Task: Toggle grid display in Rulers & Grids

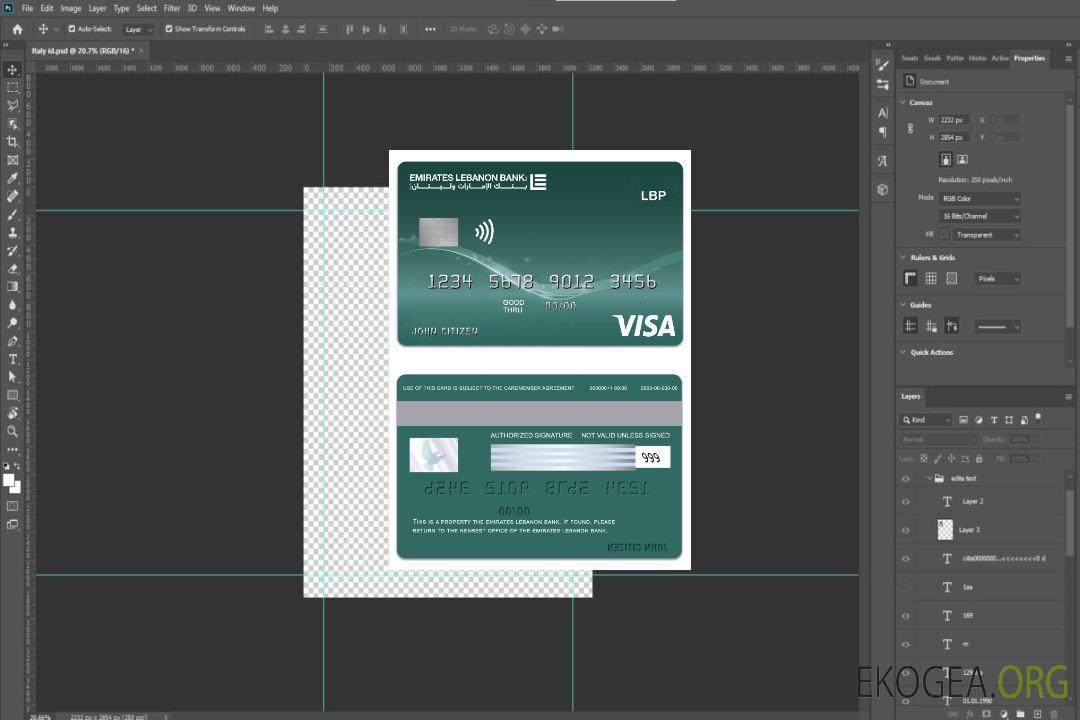Action: [x=931, y=278]
